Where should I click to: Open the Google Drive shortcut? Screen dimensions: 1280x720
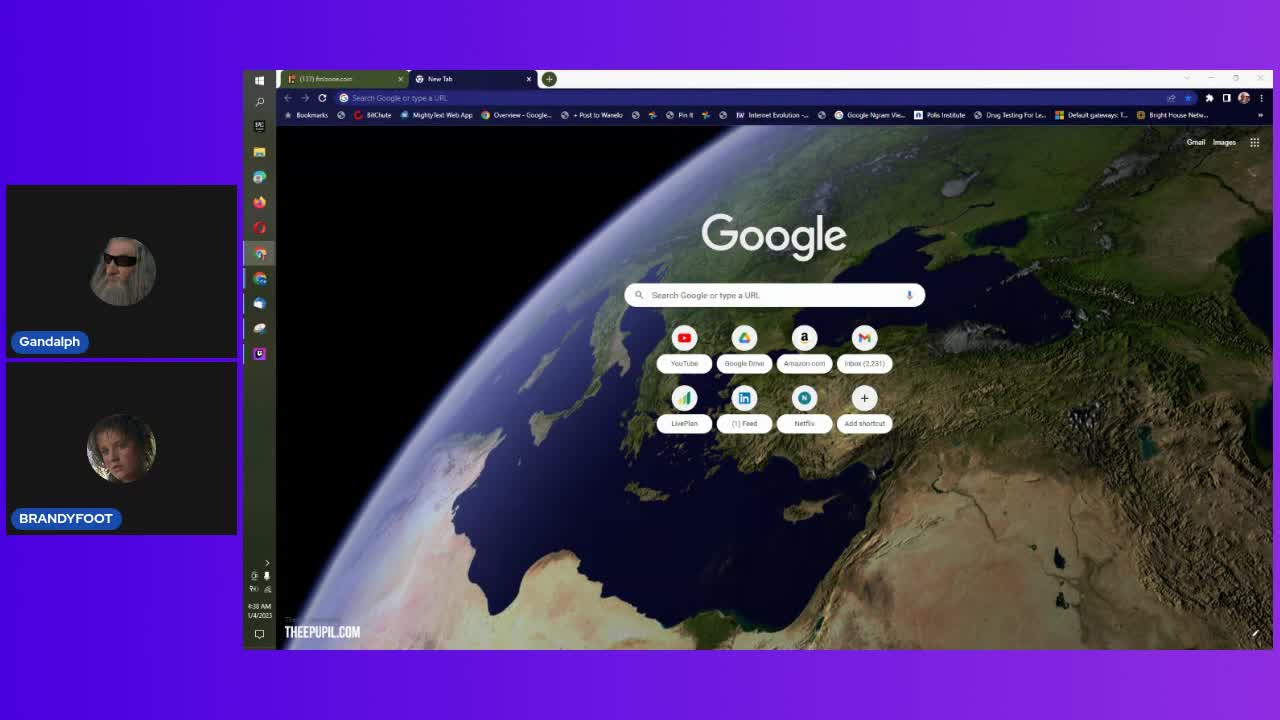744,348
